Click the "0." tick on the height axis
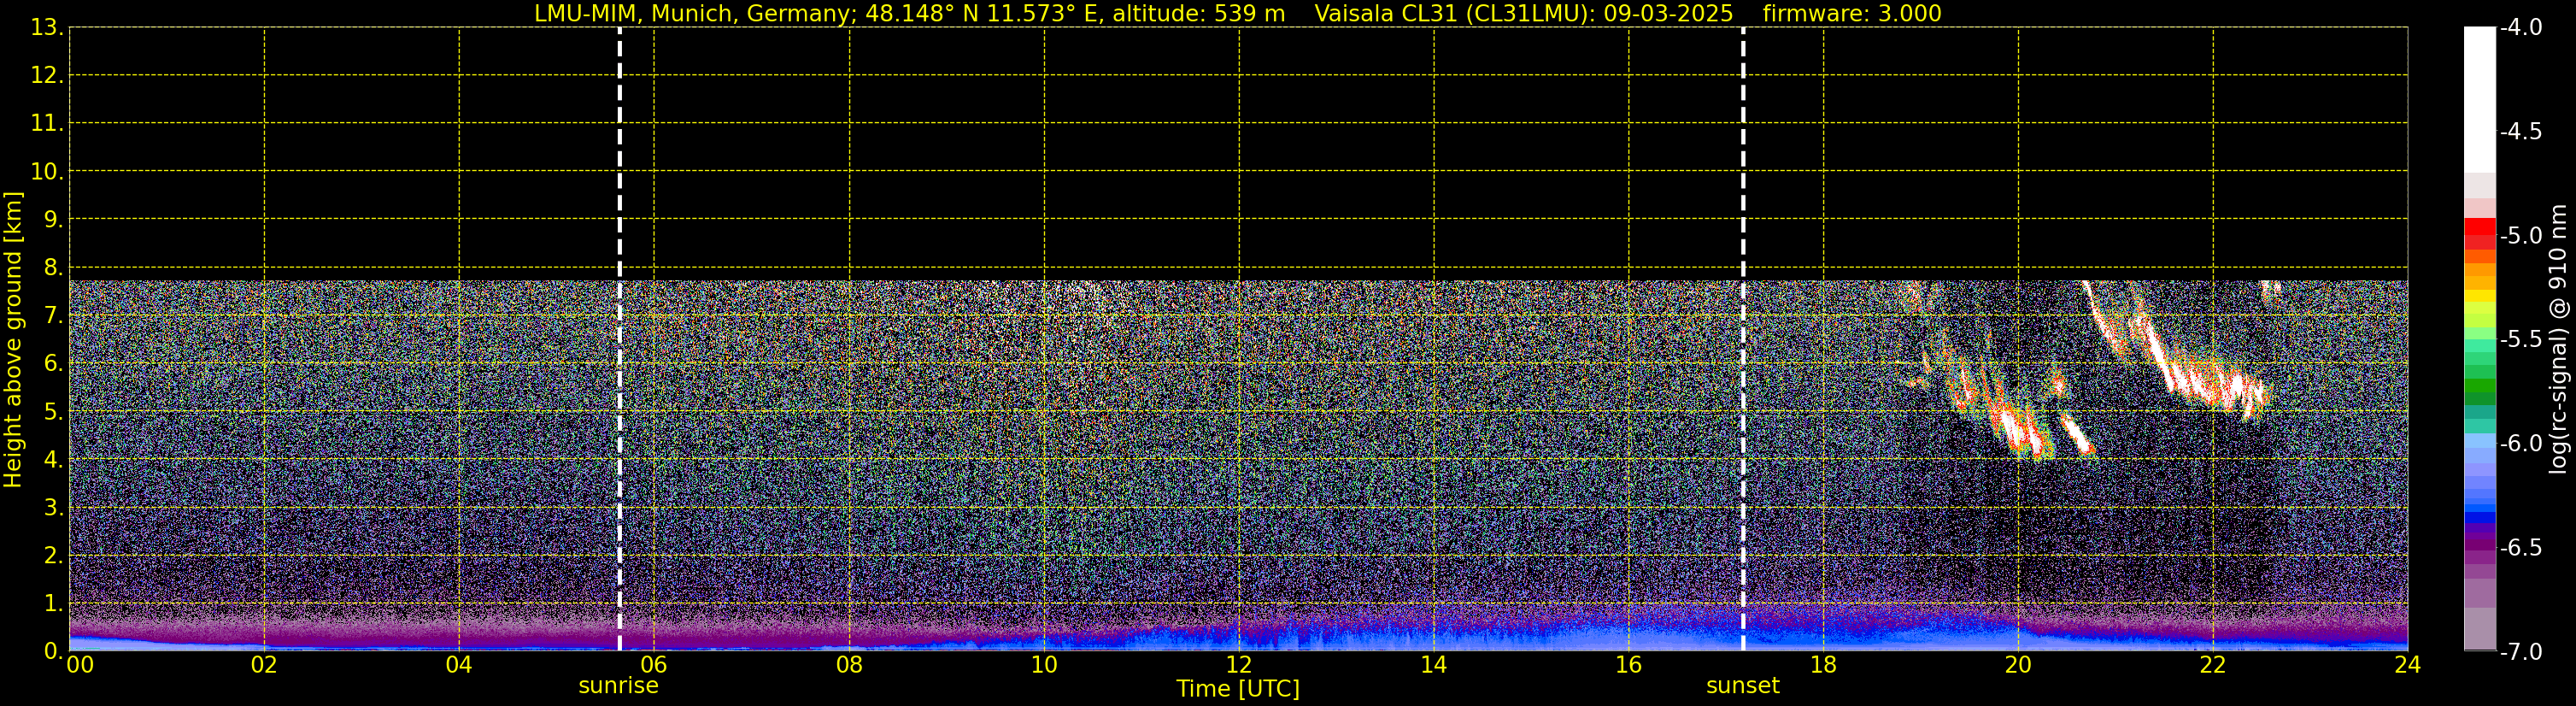The width and height of the screenshot is (2576, 706). pyautogui.click(x=53, y=651)
